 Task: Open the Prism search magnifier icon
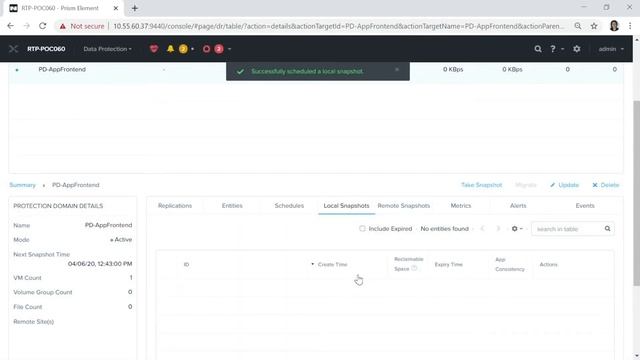click(538, 49)
